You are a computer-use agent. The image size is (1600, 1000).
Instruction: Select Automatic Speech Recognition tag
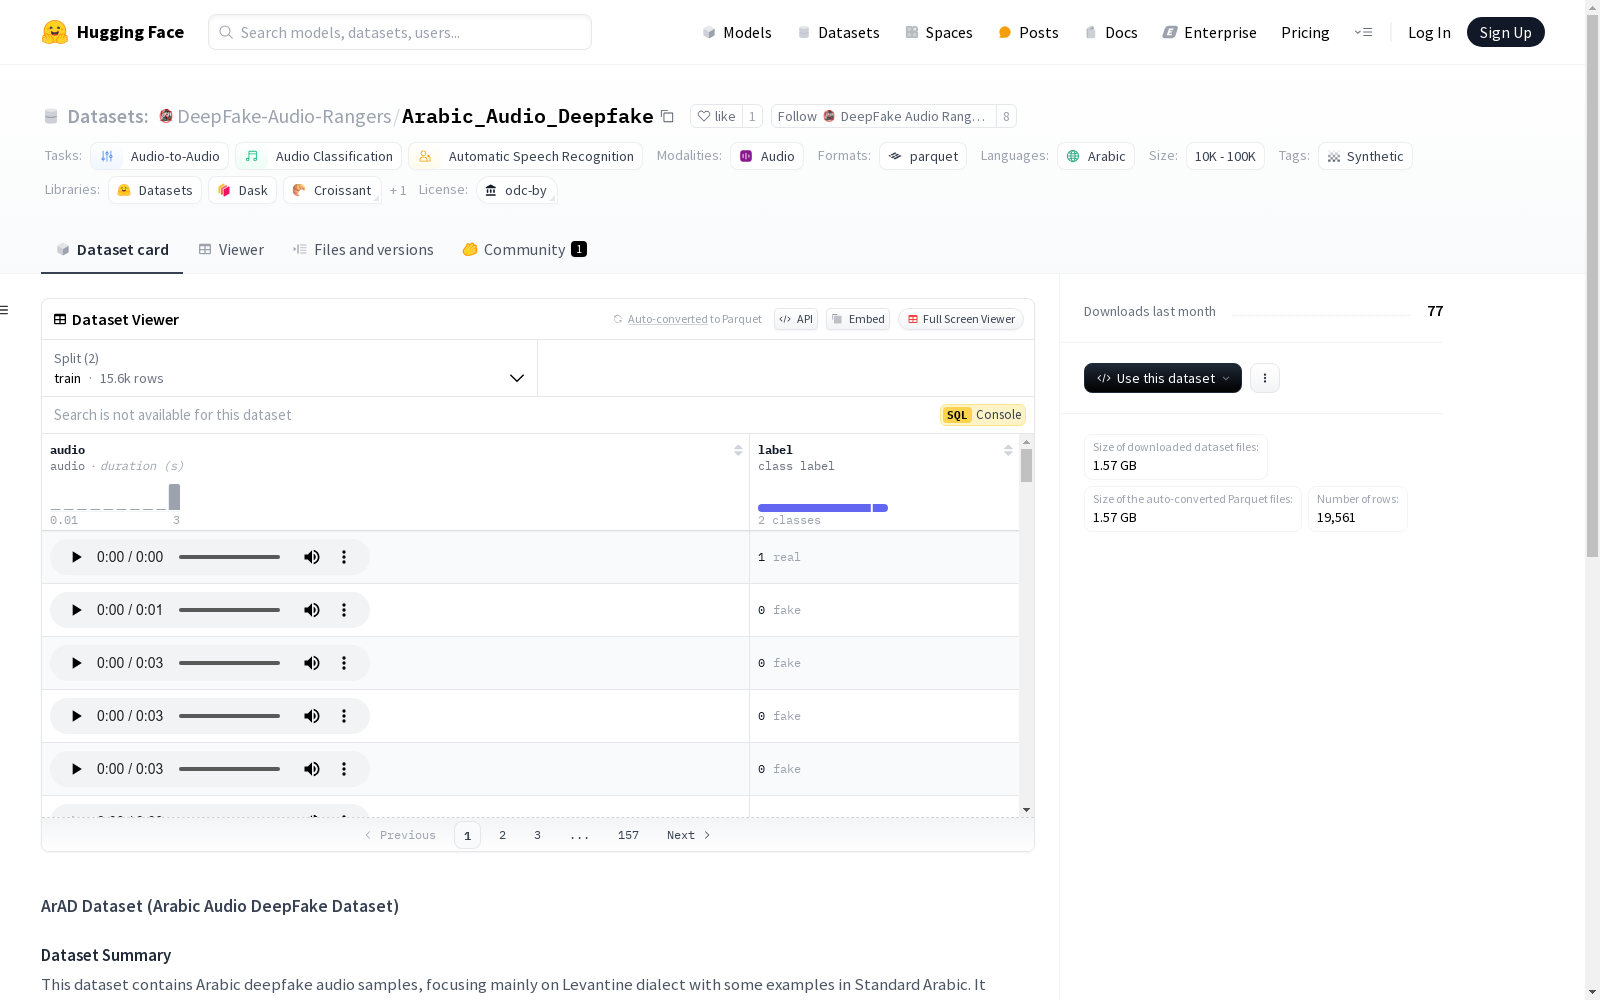coord(525,156)
